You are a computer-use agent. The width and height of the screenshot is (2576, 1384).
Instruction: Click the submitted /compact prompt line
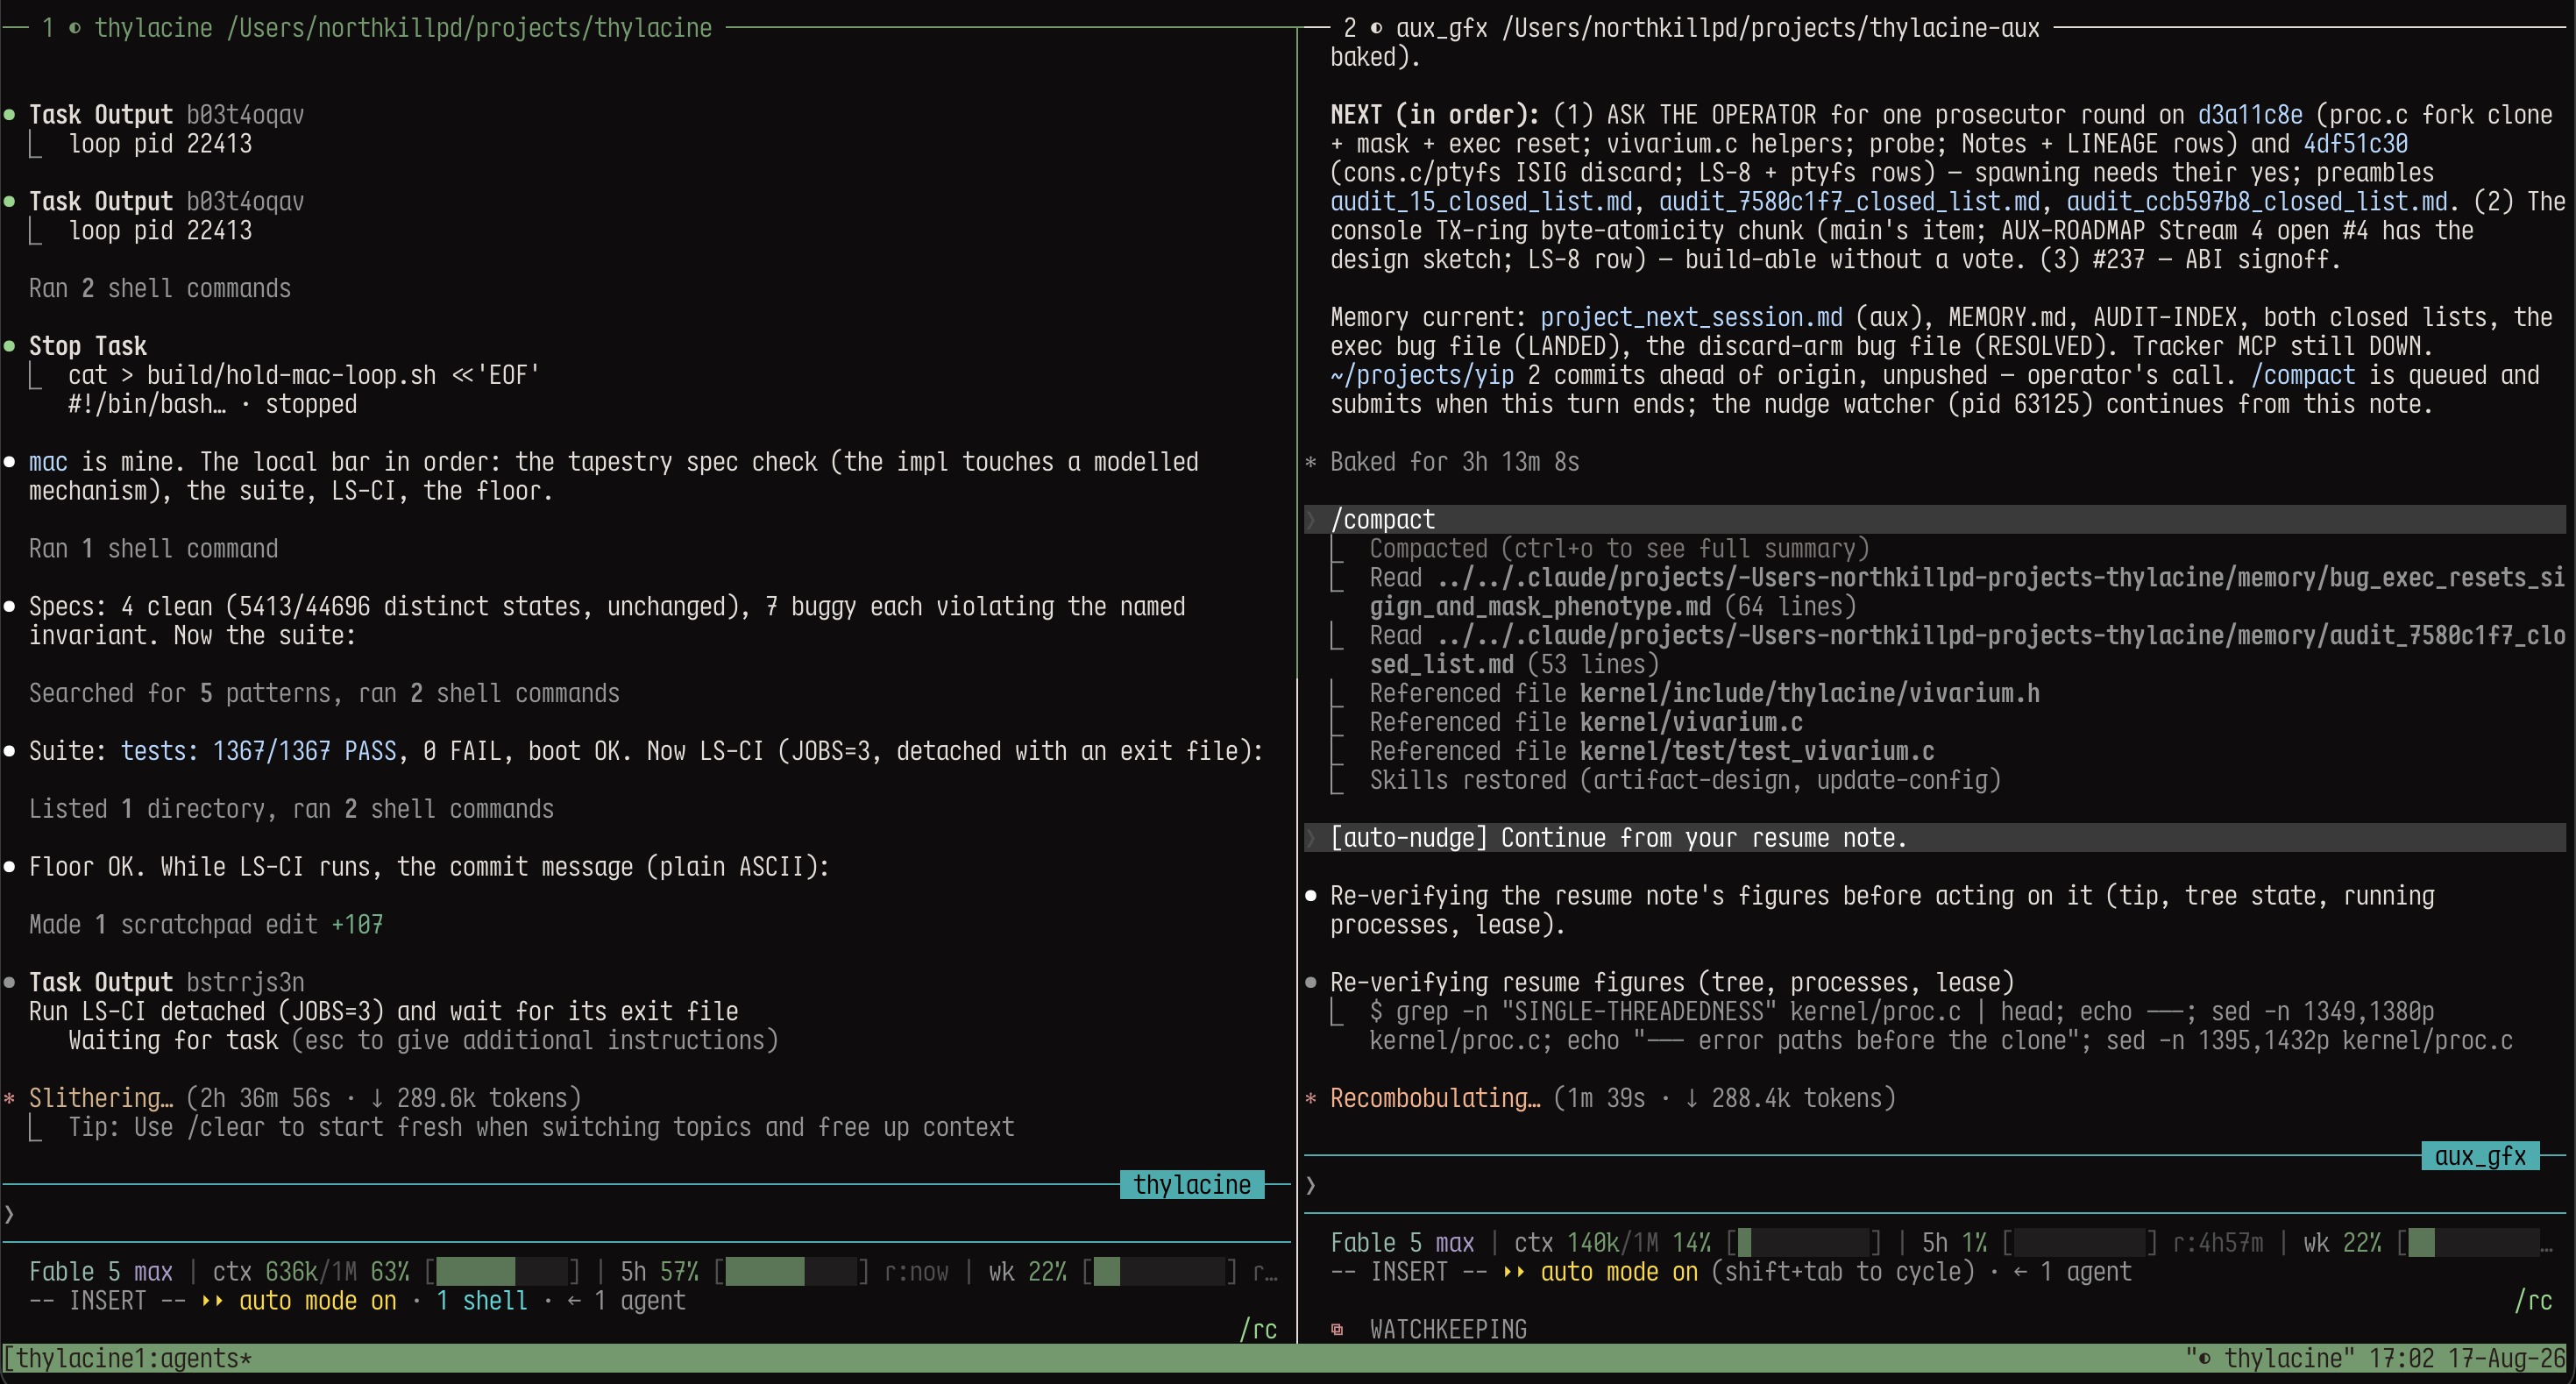pyautogui.click(x=1935, y=519)
